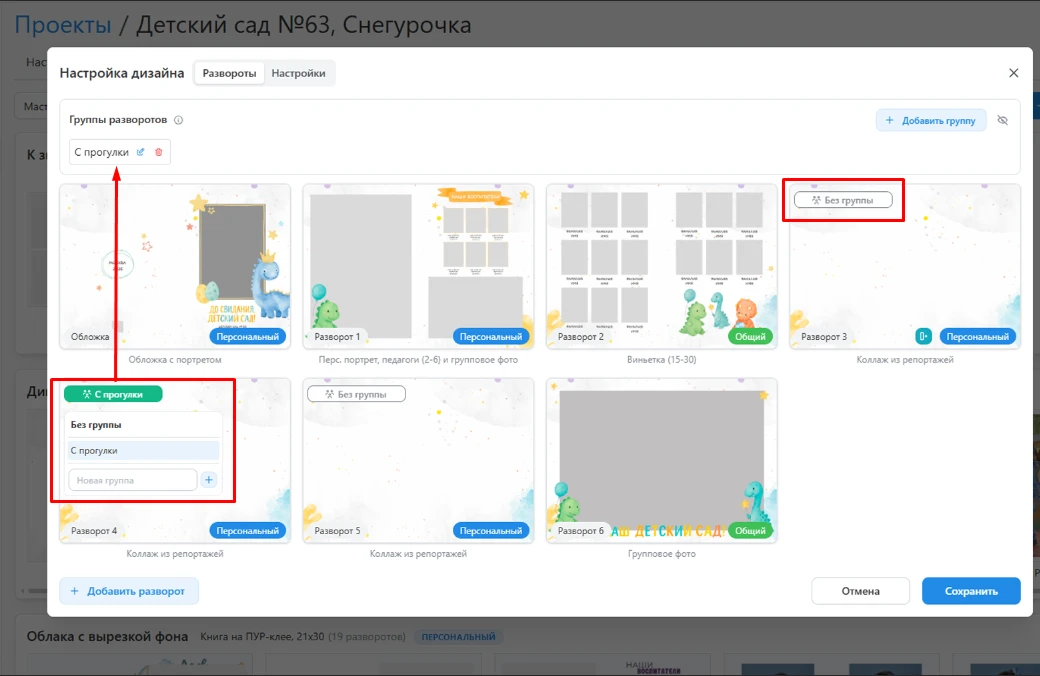Click the Персональный badge on Разворот 4
The image size is (1040, 676).
click(x=248, y=531)
